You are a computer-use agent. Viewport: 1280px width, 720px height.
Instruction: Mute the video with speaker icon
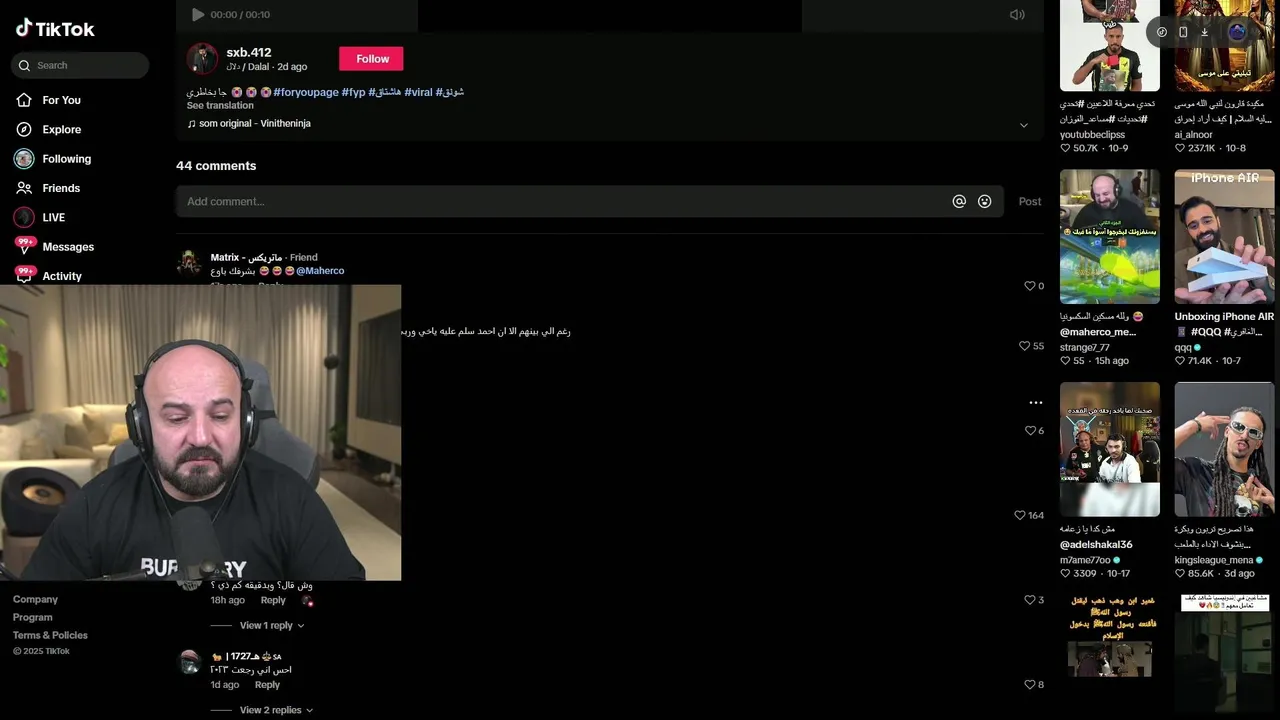pyautogui.click(x=1017, y=15)
